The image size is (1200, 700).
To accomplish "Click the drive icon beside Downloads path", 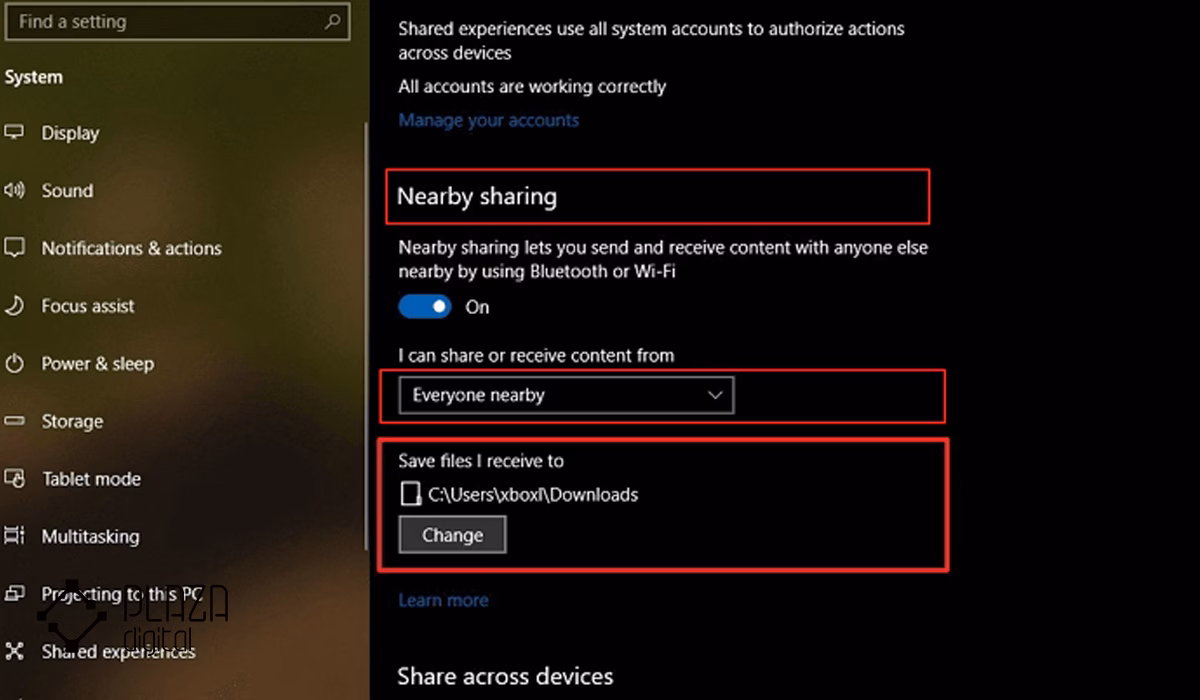I will [409, 494].
